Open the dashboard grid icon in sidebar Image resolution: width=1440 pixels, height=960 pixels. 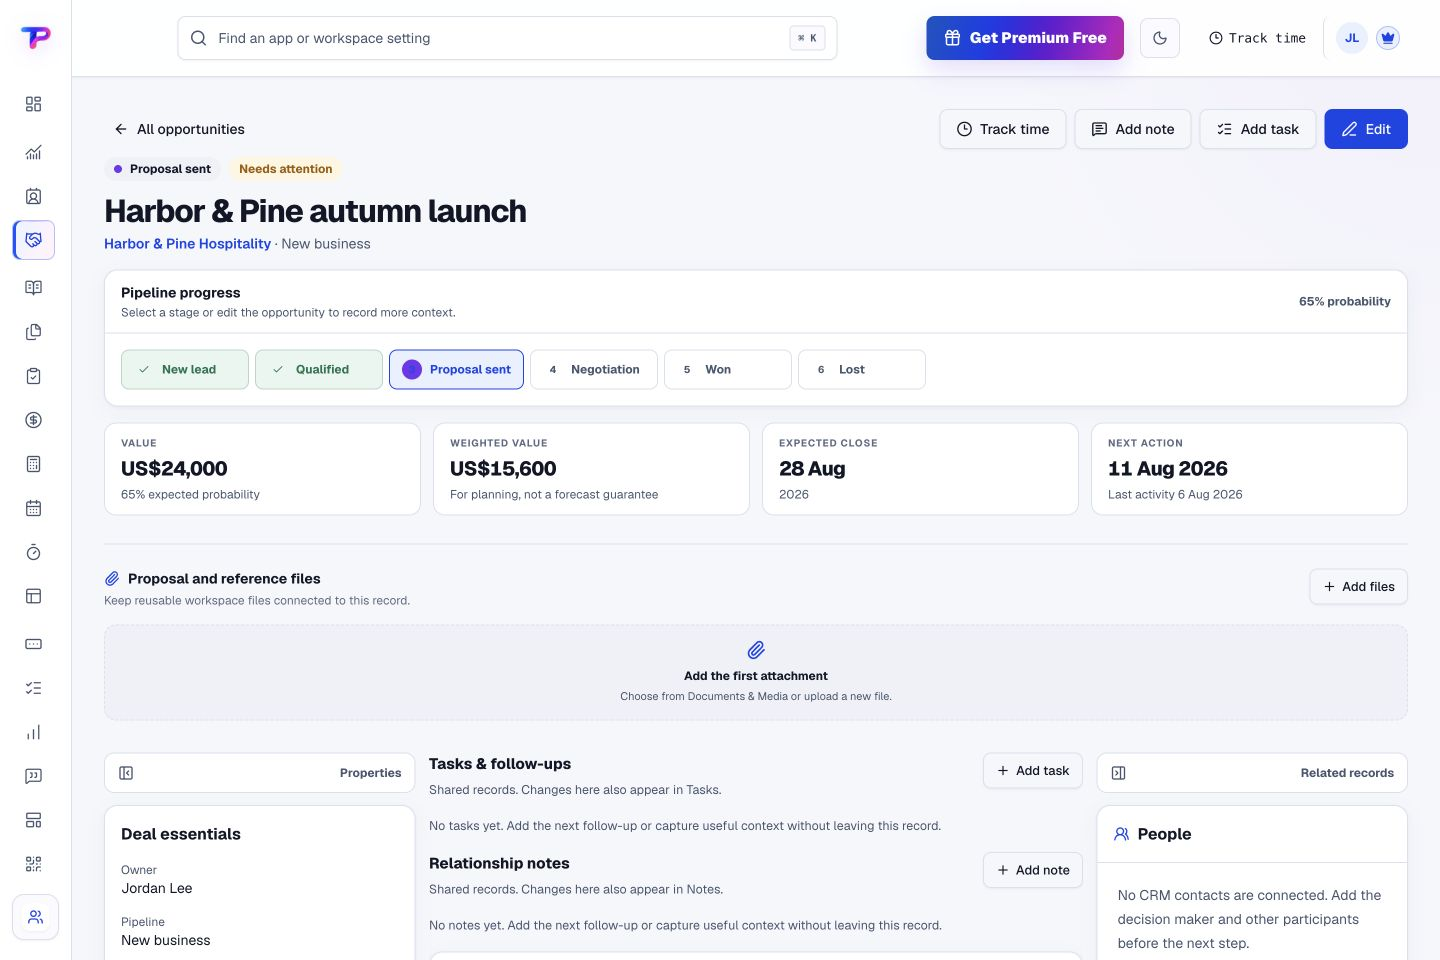33,104
